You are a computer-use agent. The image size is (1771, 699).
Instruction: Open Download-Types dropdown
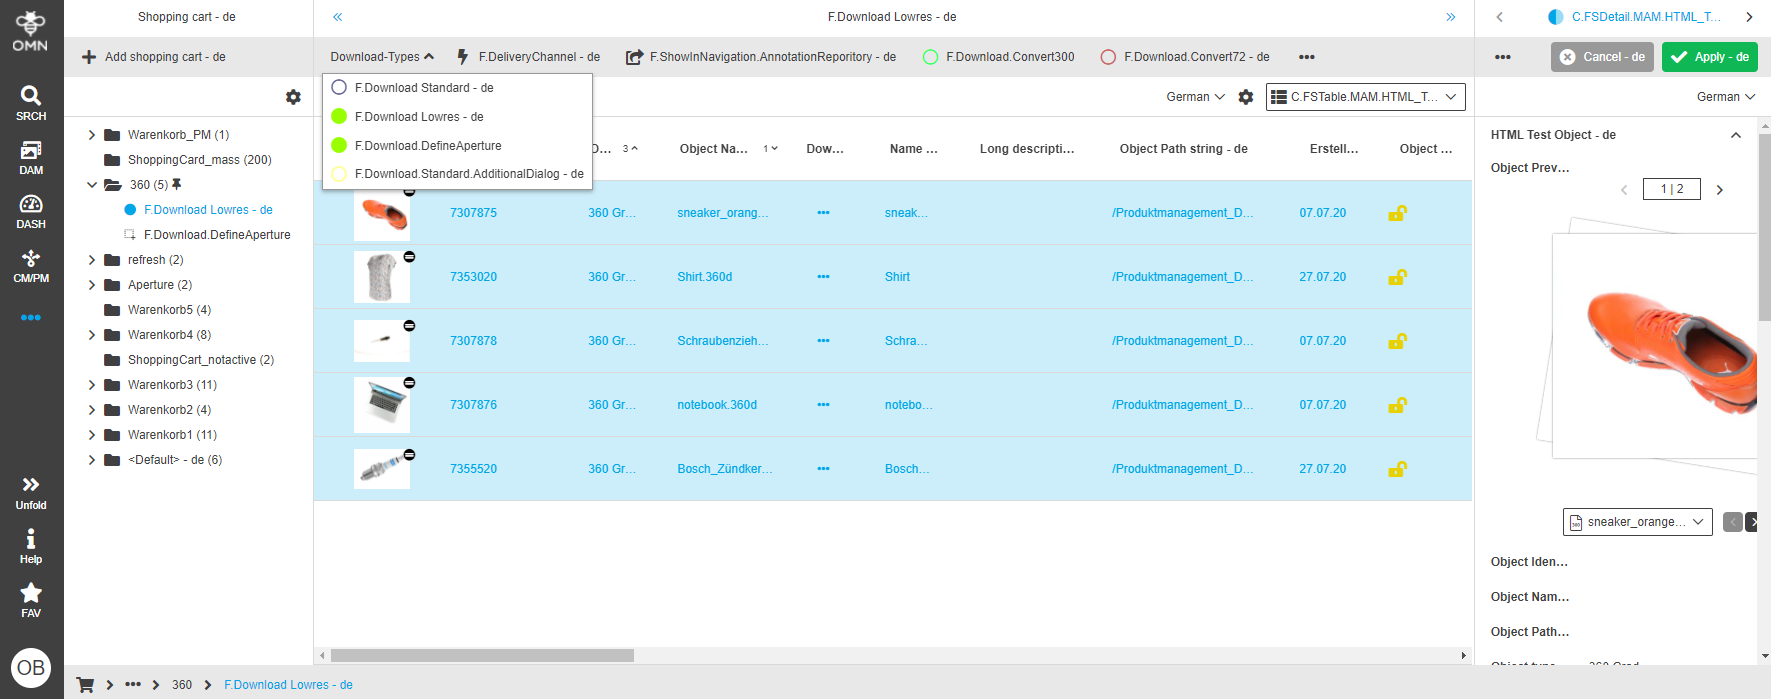382,57
